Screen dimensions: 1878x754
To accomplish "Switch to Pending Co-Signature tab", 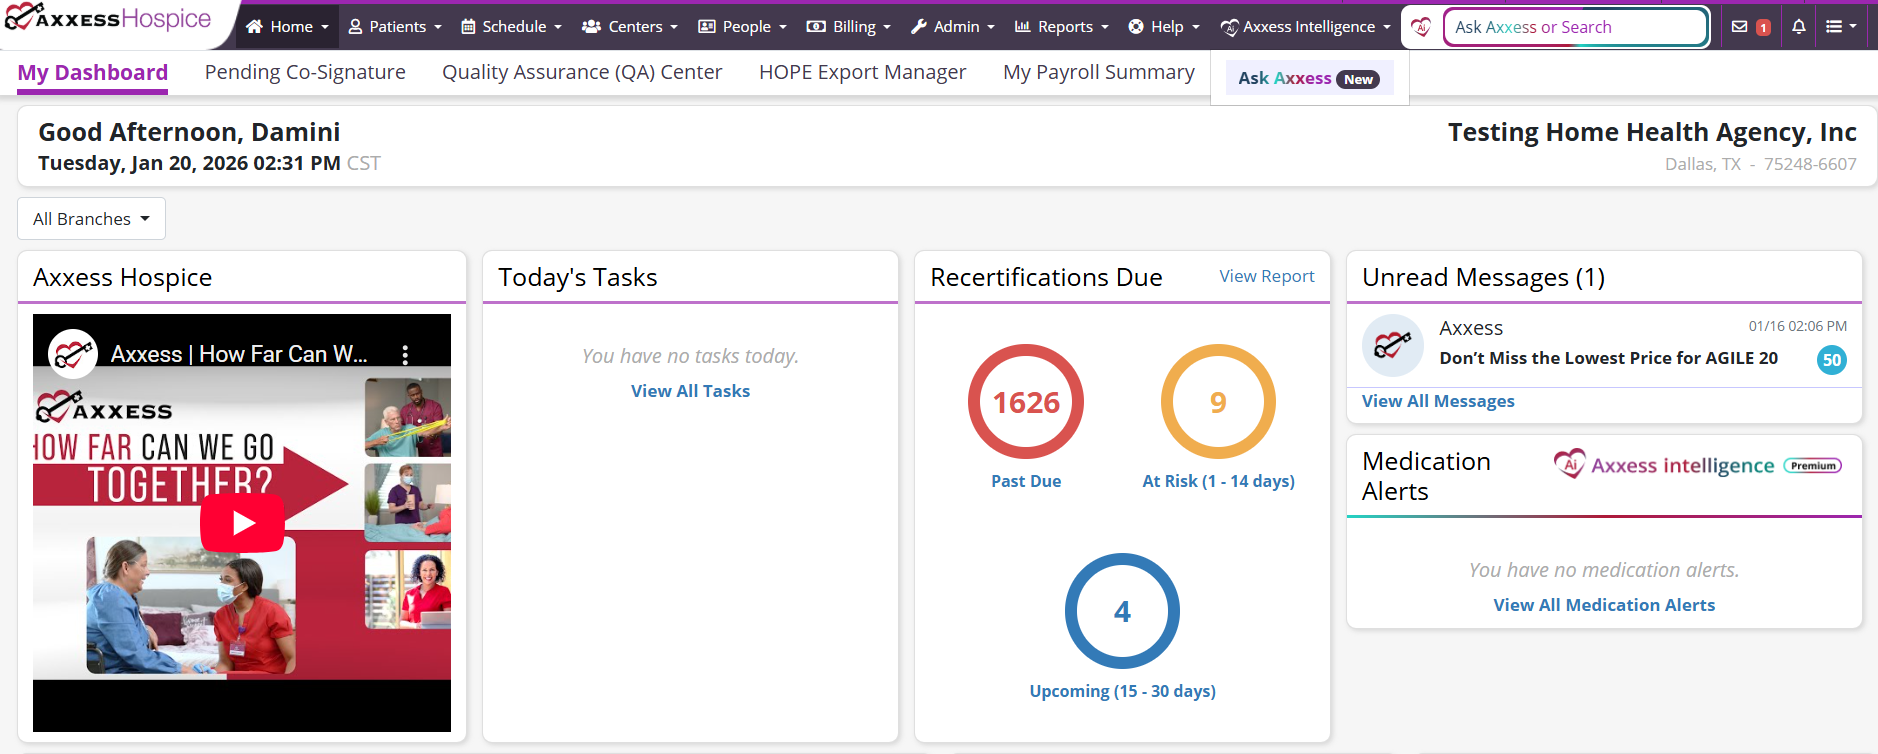I will 305,73.
